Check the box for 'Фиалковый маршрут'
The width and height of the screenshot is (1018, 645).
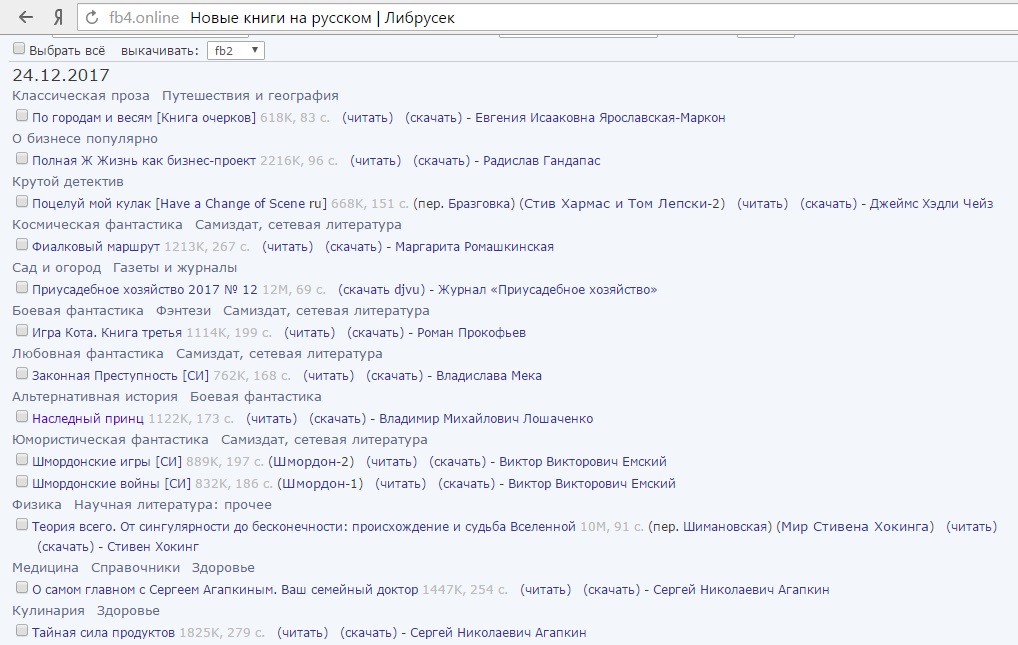(22, 245)
